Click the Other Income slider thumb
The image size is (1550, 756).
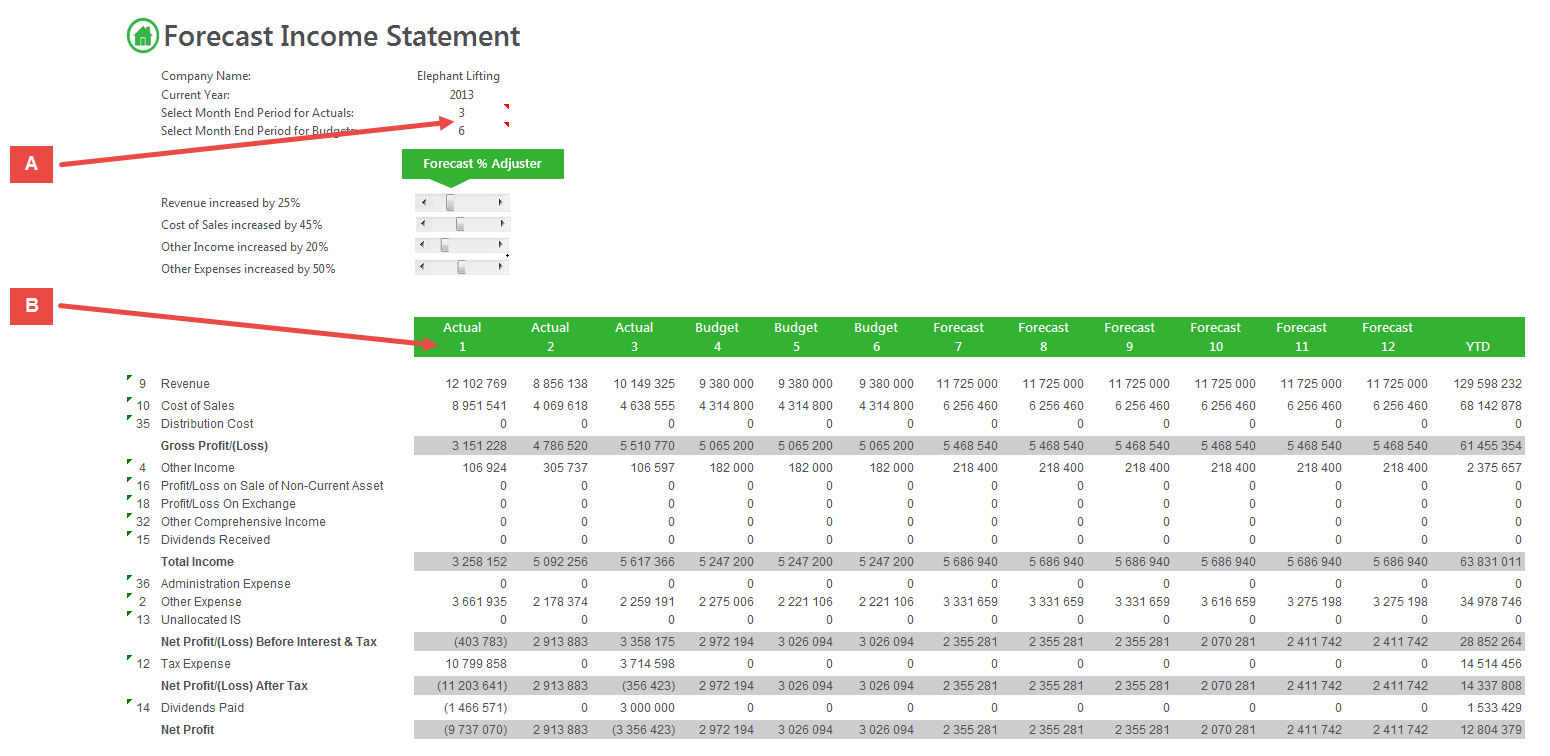(445, 246)
